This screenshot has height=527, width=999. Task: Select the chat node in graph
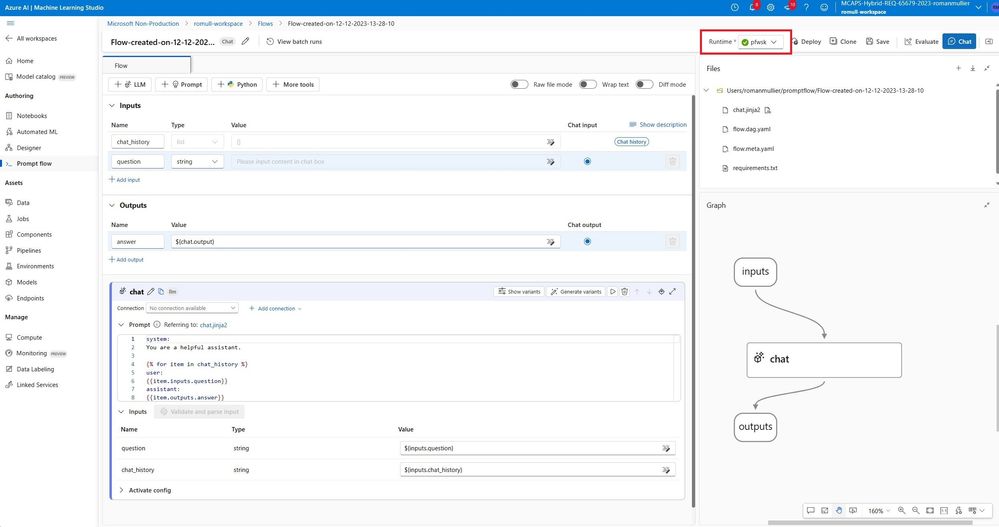pos(824,360)
